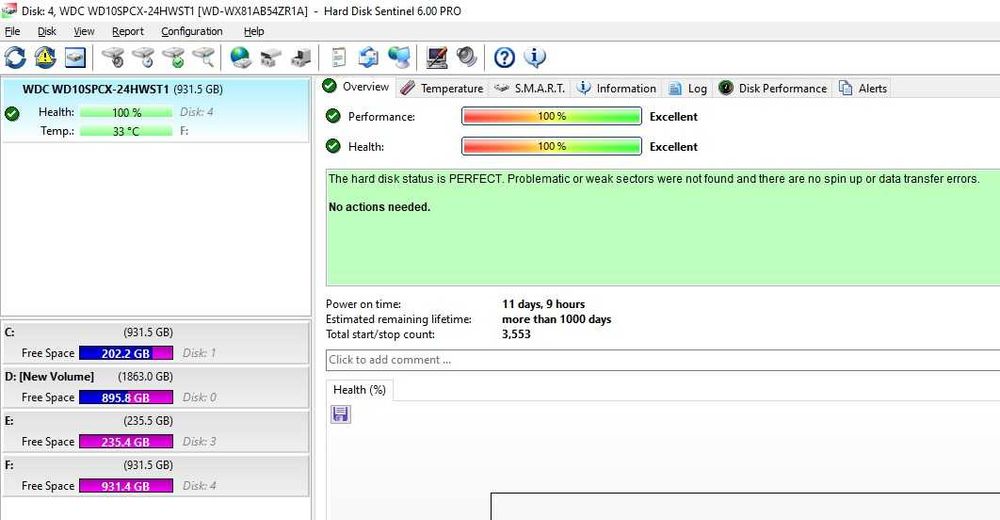The height and width of the screenshot is (520, 1000).
Task: Click the disk window toolbar icon
Action: tap(75, 57)
